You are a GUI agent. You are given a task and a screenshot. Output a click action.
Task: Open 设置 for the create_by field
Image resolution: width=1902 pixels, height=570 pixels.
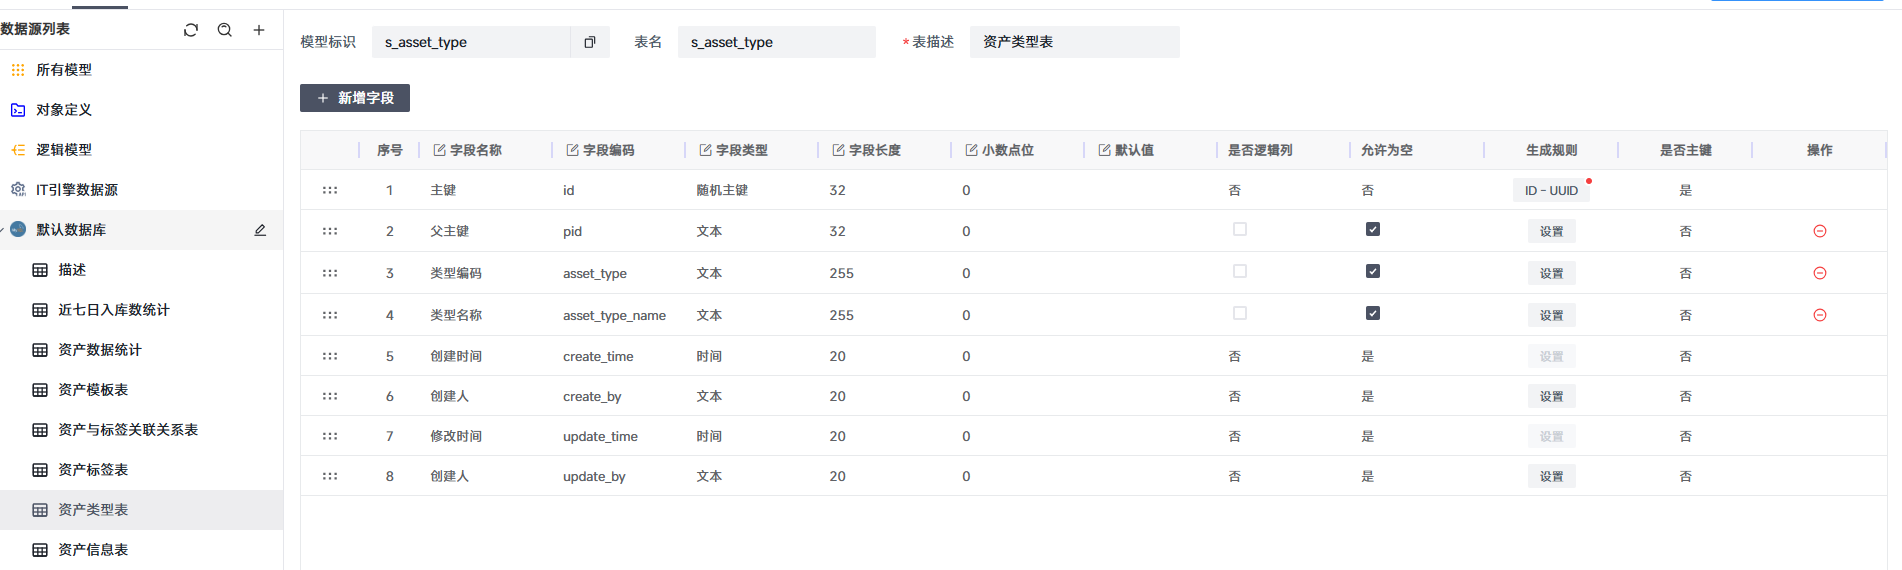[x=1551, y=396]
